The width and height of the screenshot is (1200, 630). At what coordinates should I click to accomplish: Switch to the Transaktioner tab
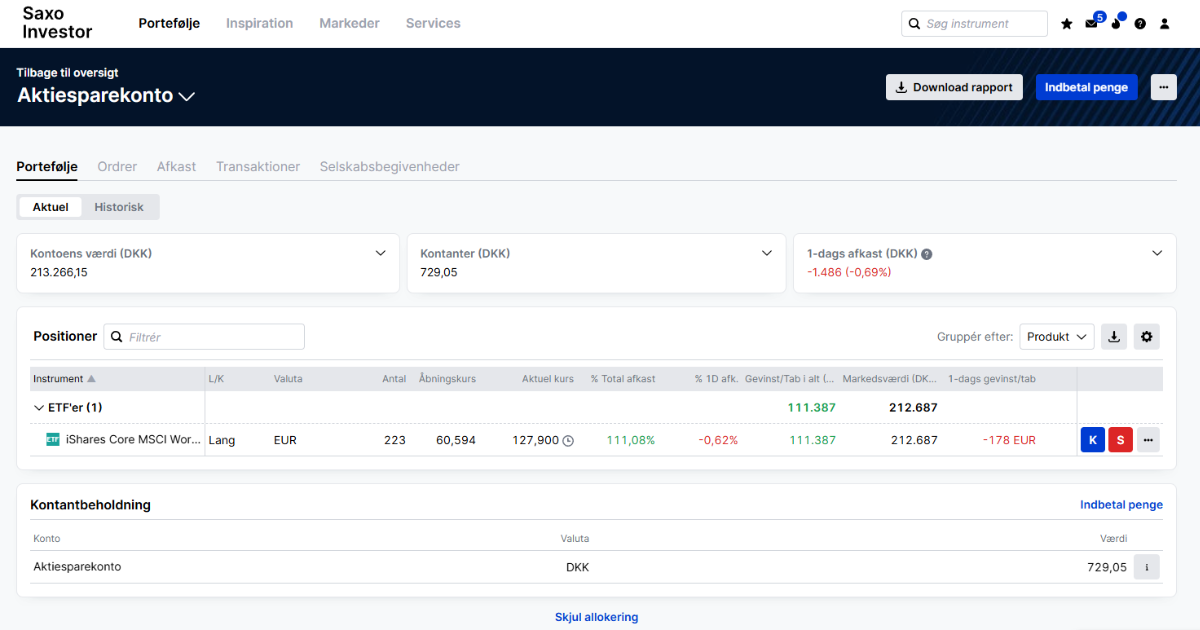tap(258, 167)
